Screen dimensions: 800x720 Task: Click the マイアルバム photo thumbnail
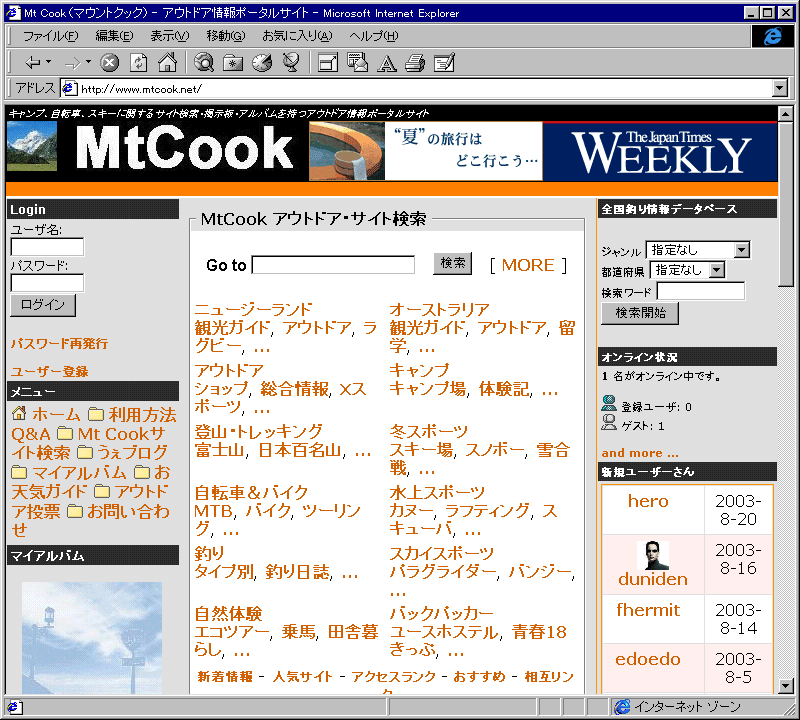click(92, 638)
